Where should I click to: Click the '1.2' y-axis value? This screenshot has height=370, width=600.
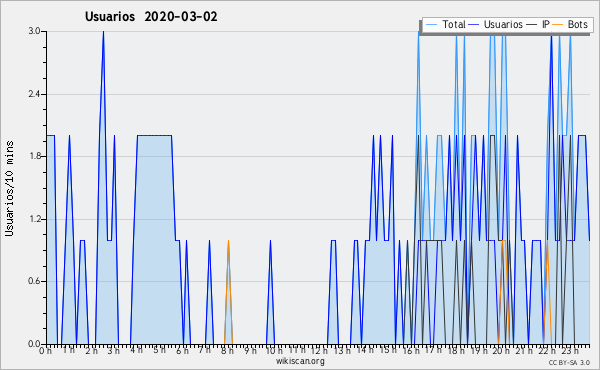34,219
